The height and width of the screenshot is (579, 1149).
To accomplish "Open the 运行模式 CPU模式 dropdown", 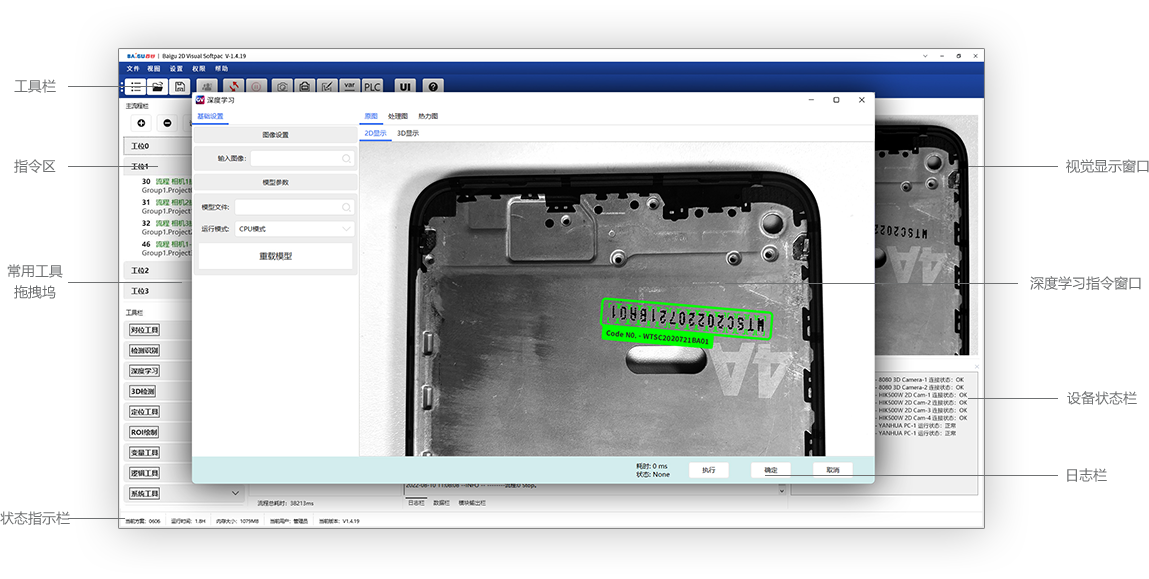I will click(295, 229).
